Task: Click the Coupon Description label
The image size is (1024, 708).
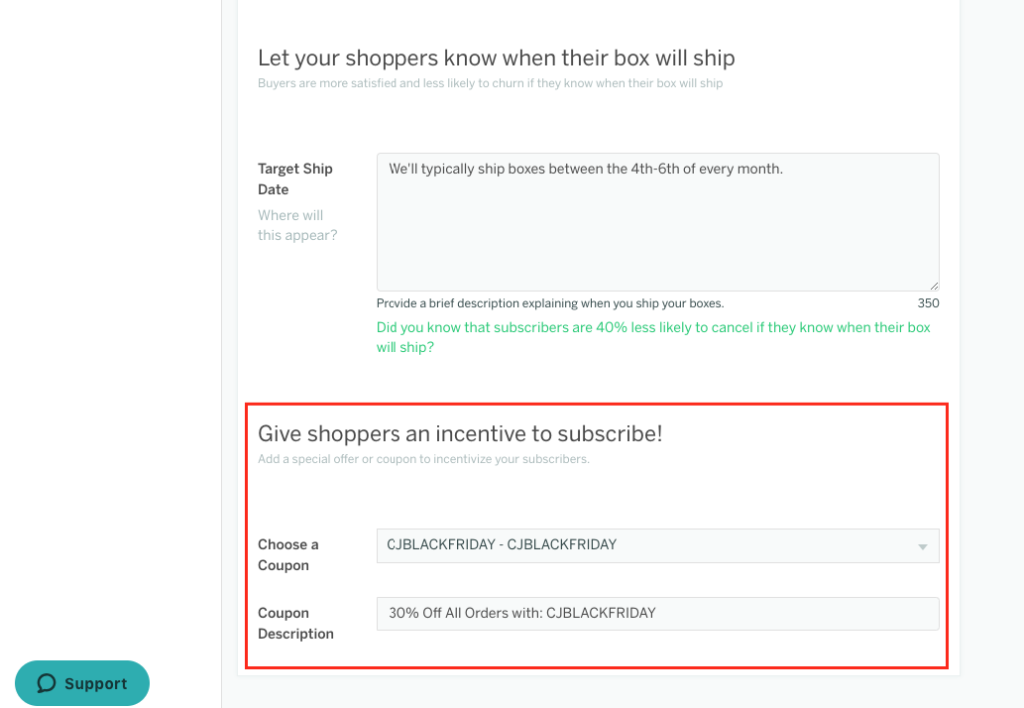Action: tap(293, 623)
